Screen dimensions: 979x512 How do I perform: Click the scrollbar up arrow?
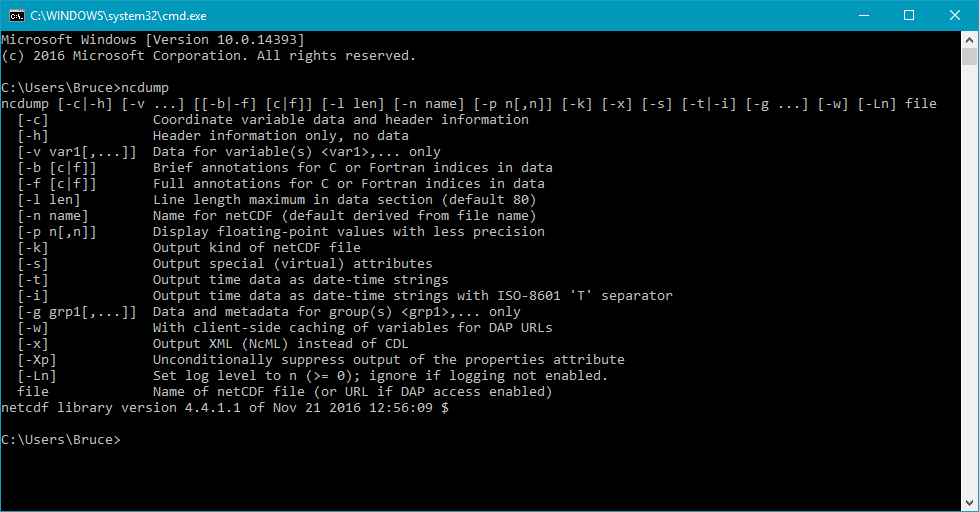click(970, 39)
